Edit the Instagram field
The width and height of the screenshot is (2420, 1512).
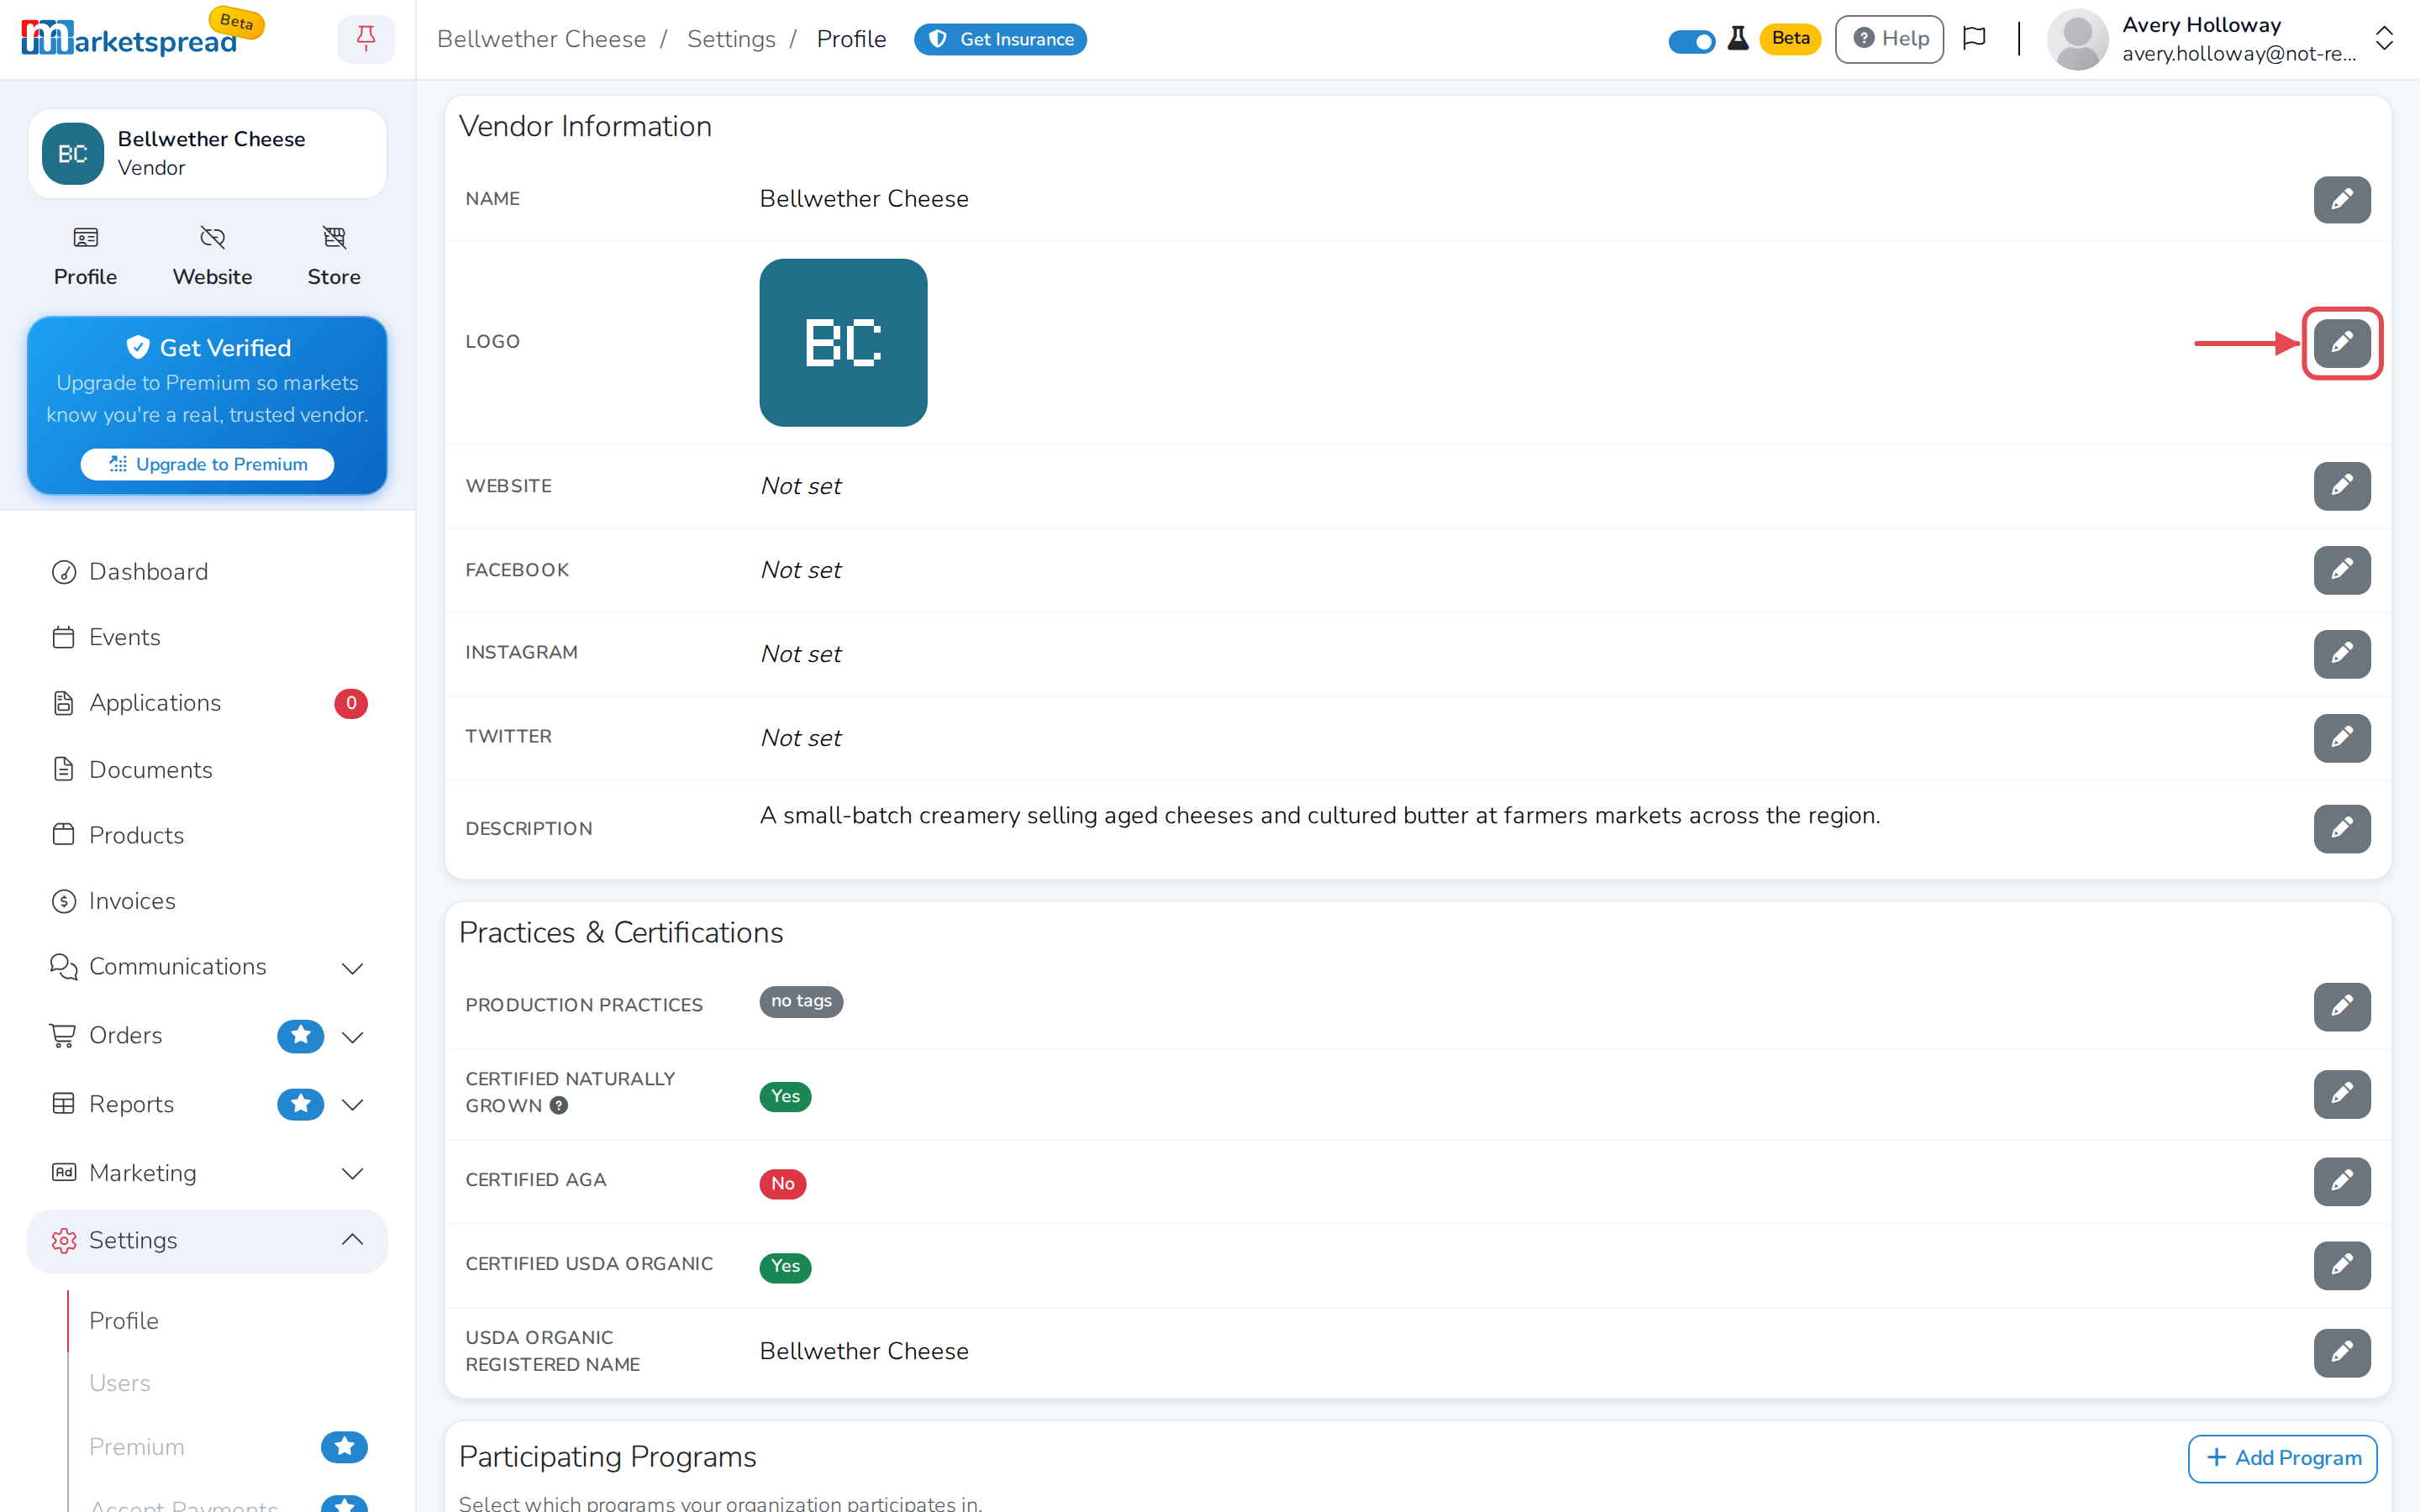click(x=2342, y=654)
